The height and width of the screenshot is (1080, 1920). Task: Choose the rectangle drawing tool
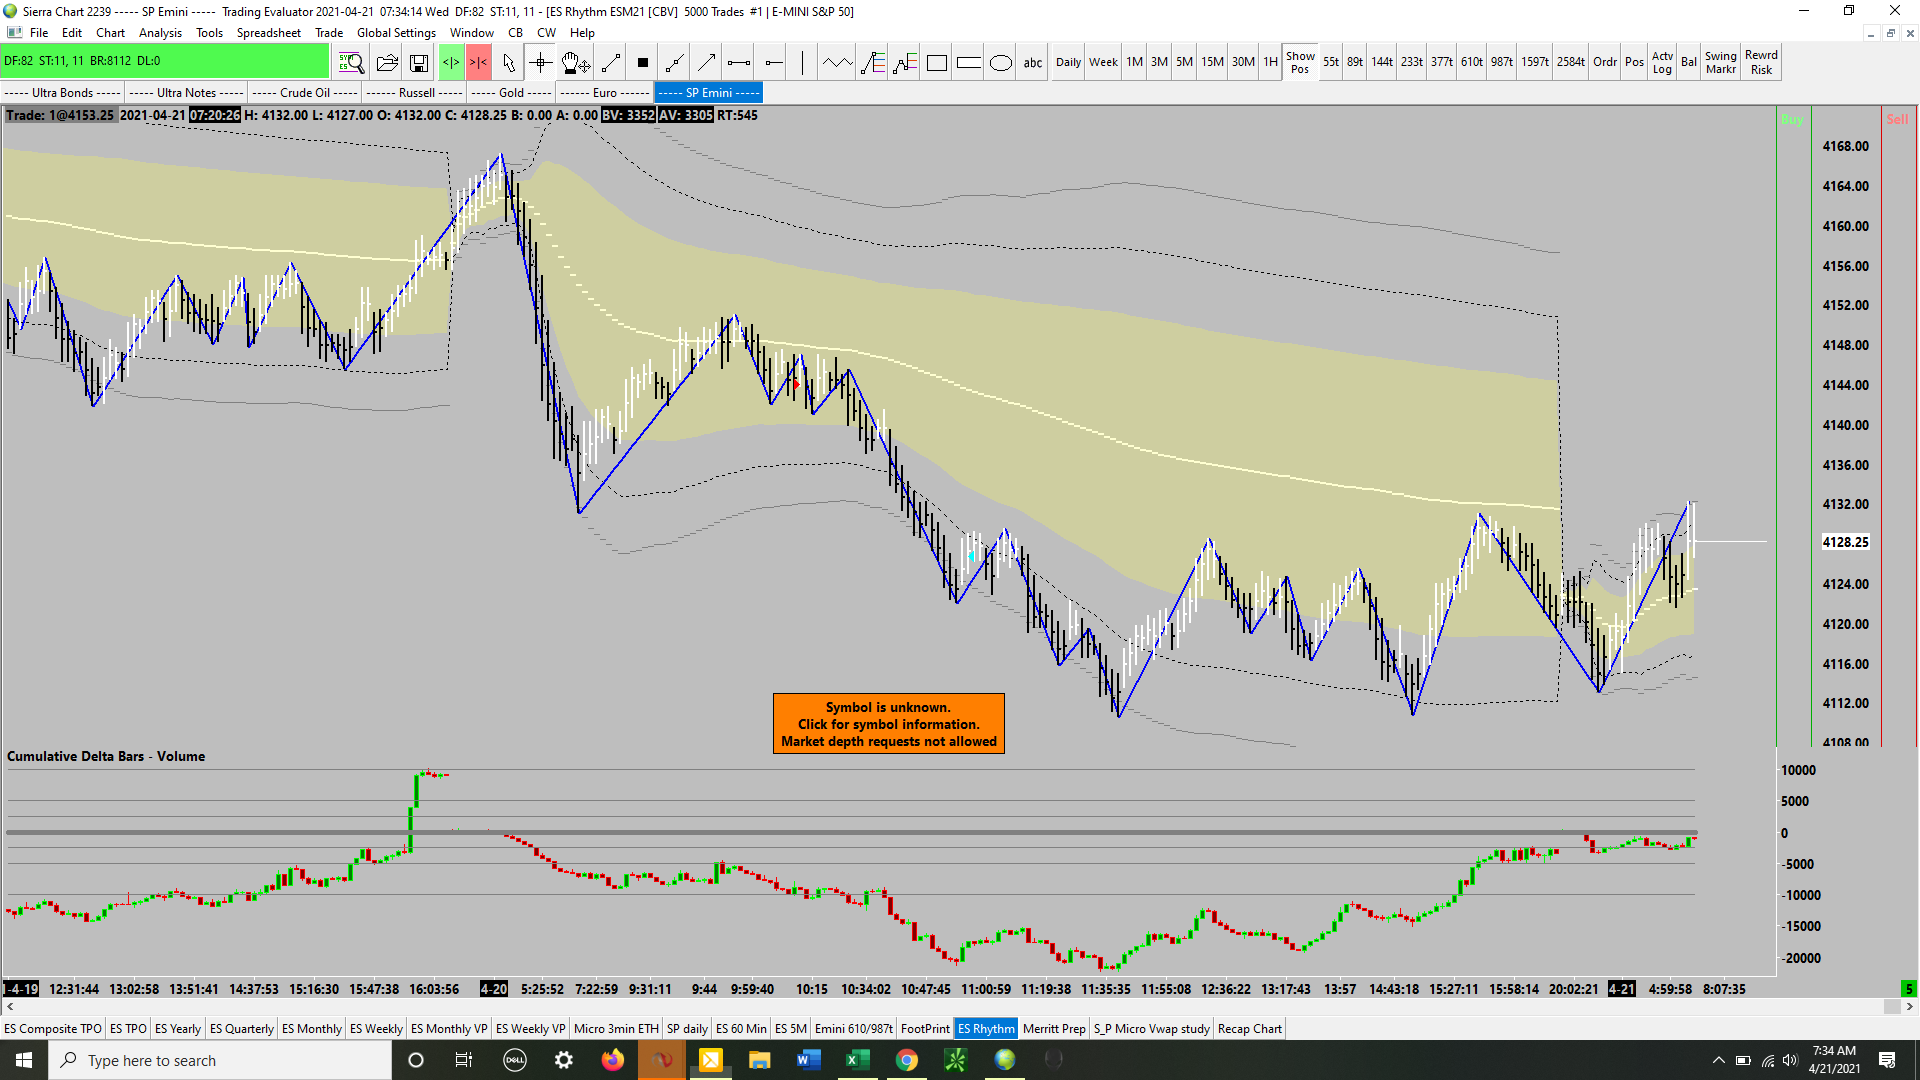coord(937,63)
